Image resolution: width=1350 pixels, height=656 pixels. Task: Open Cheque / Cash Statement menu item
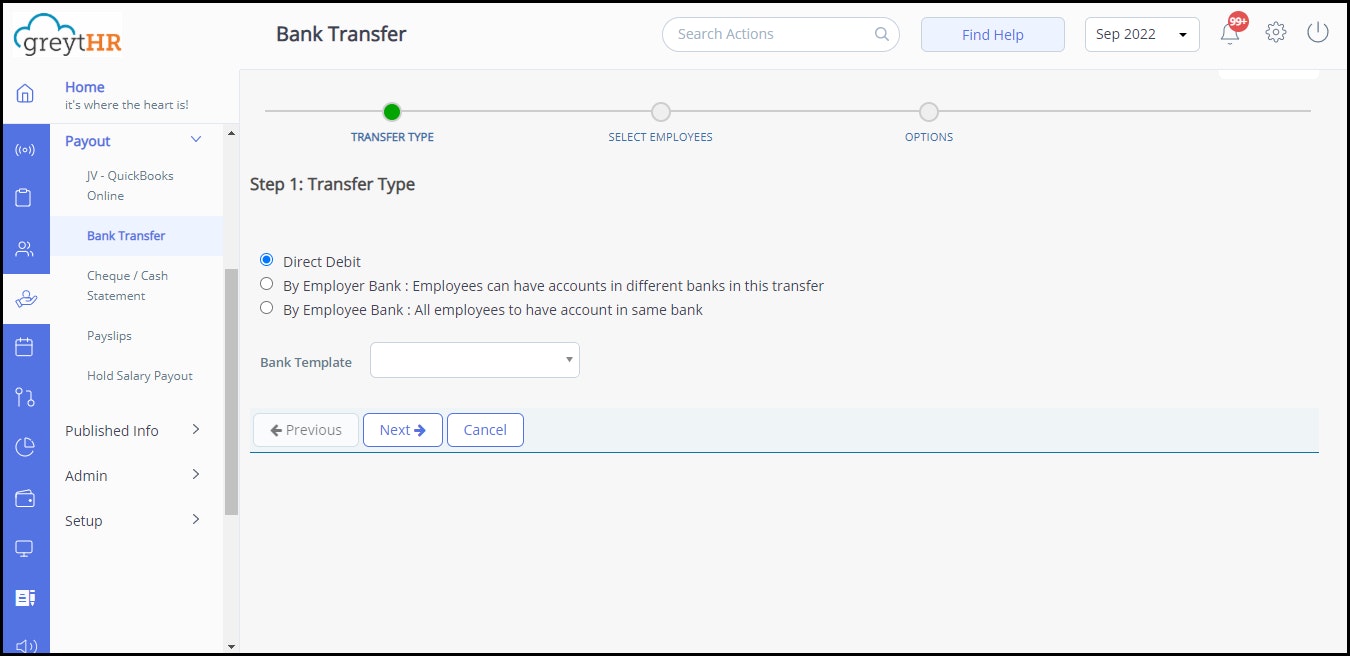pos(128,286)
